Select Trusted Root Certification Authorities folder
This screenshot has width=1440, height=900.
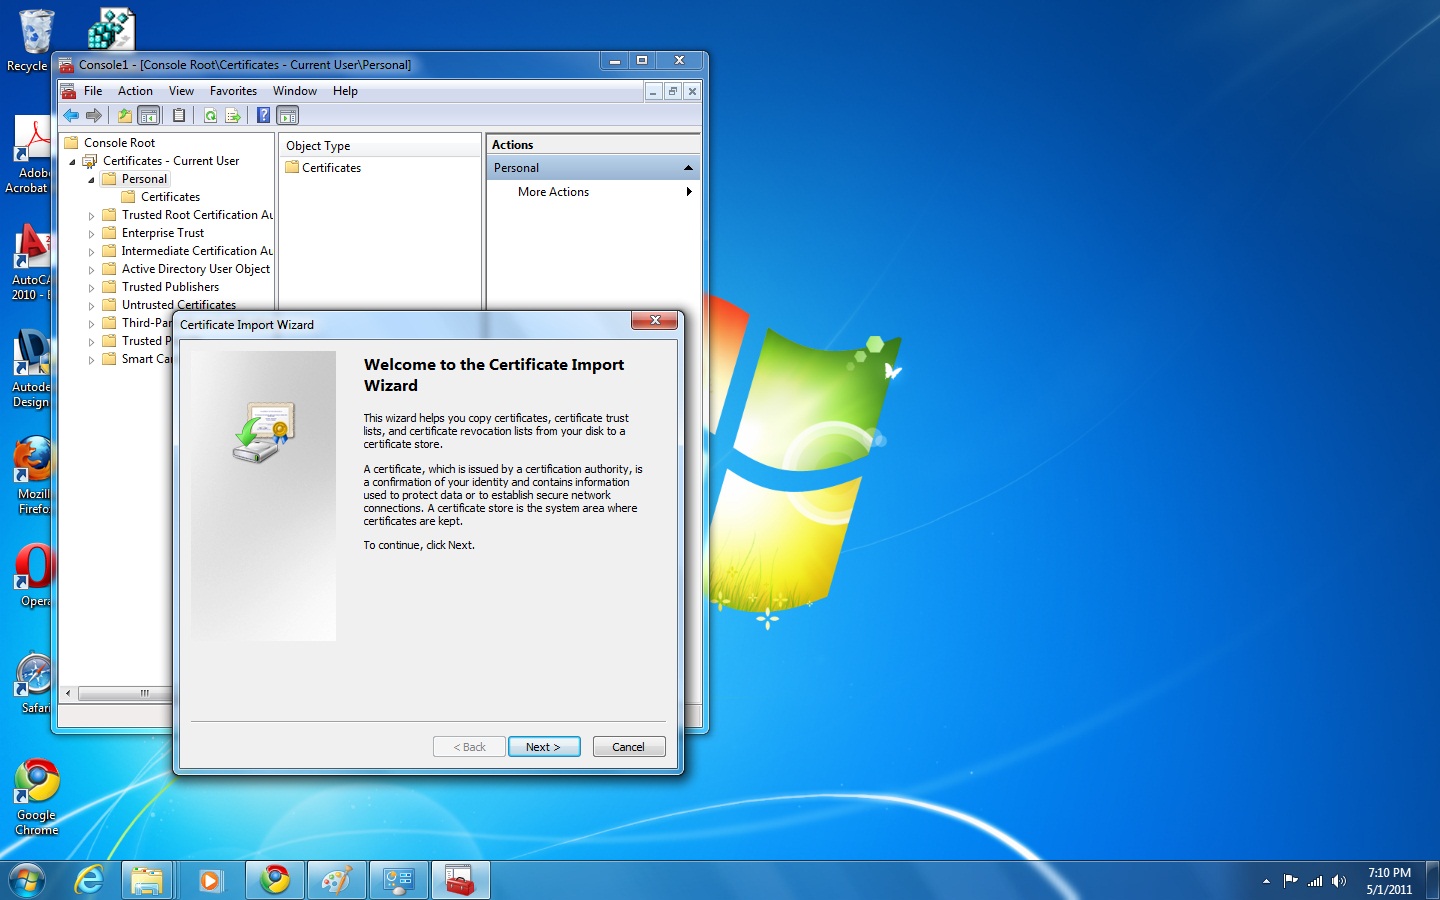pyautogui.click(x=197, y=215)
